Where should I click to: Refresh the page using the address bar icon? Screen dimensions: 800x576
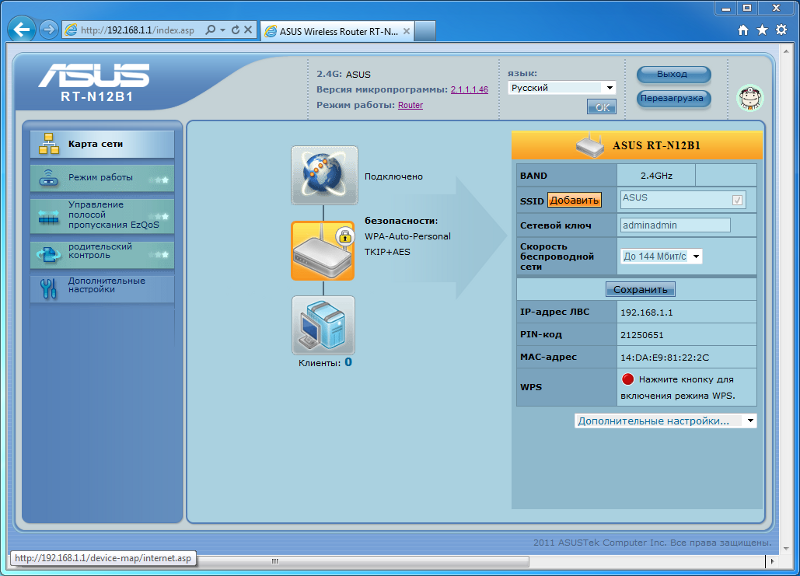click(235, 30)
